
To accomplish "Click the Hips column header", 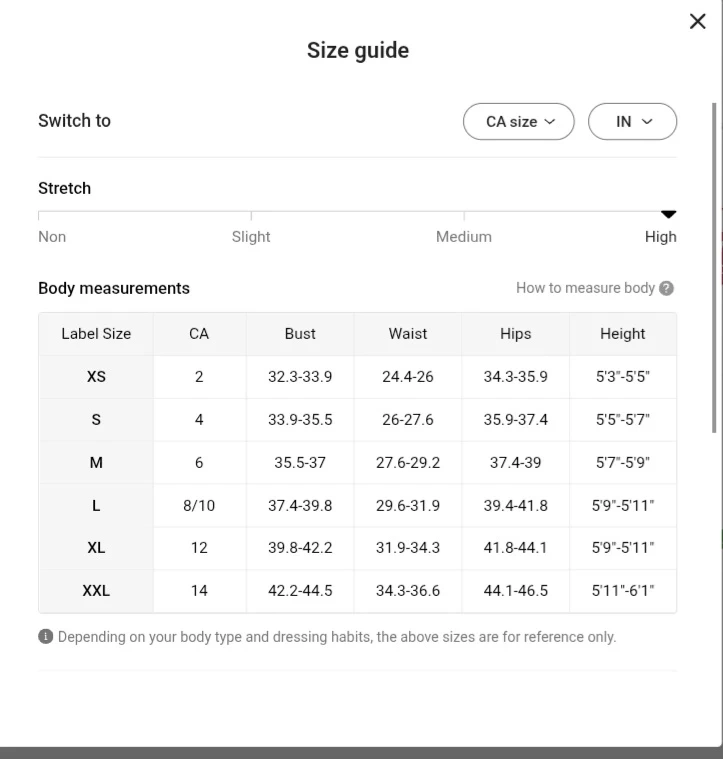I will (515, 334).
